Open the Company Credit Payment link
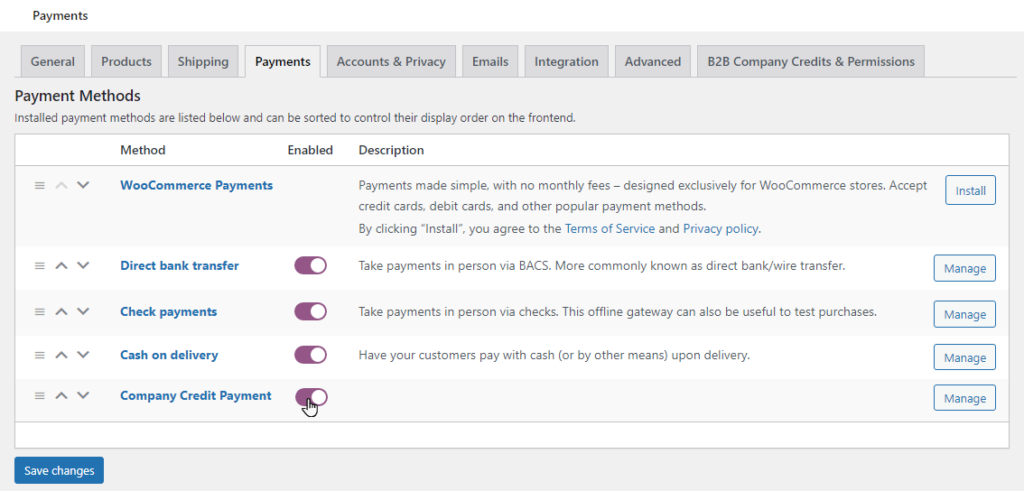 196,396
